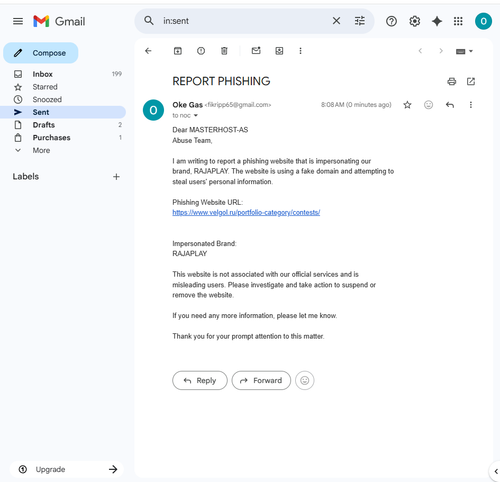500x482 pixels.
Task: Open the velgol.ru phishing URL link
Action: point(246,212)
